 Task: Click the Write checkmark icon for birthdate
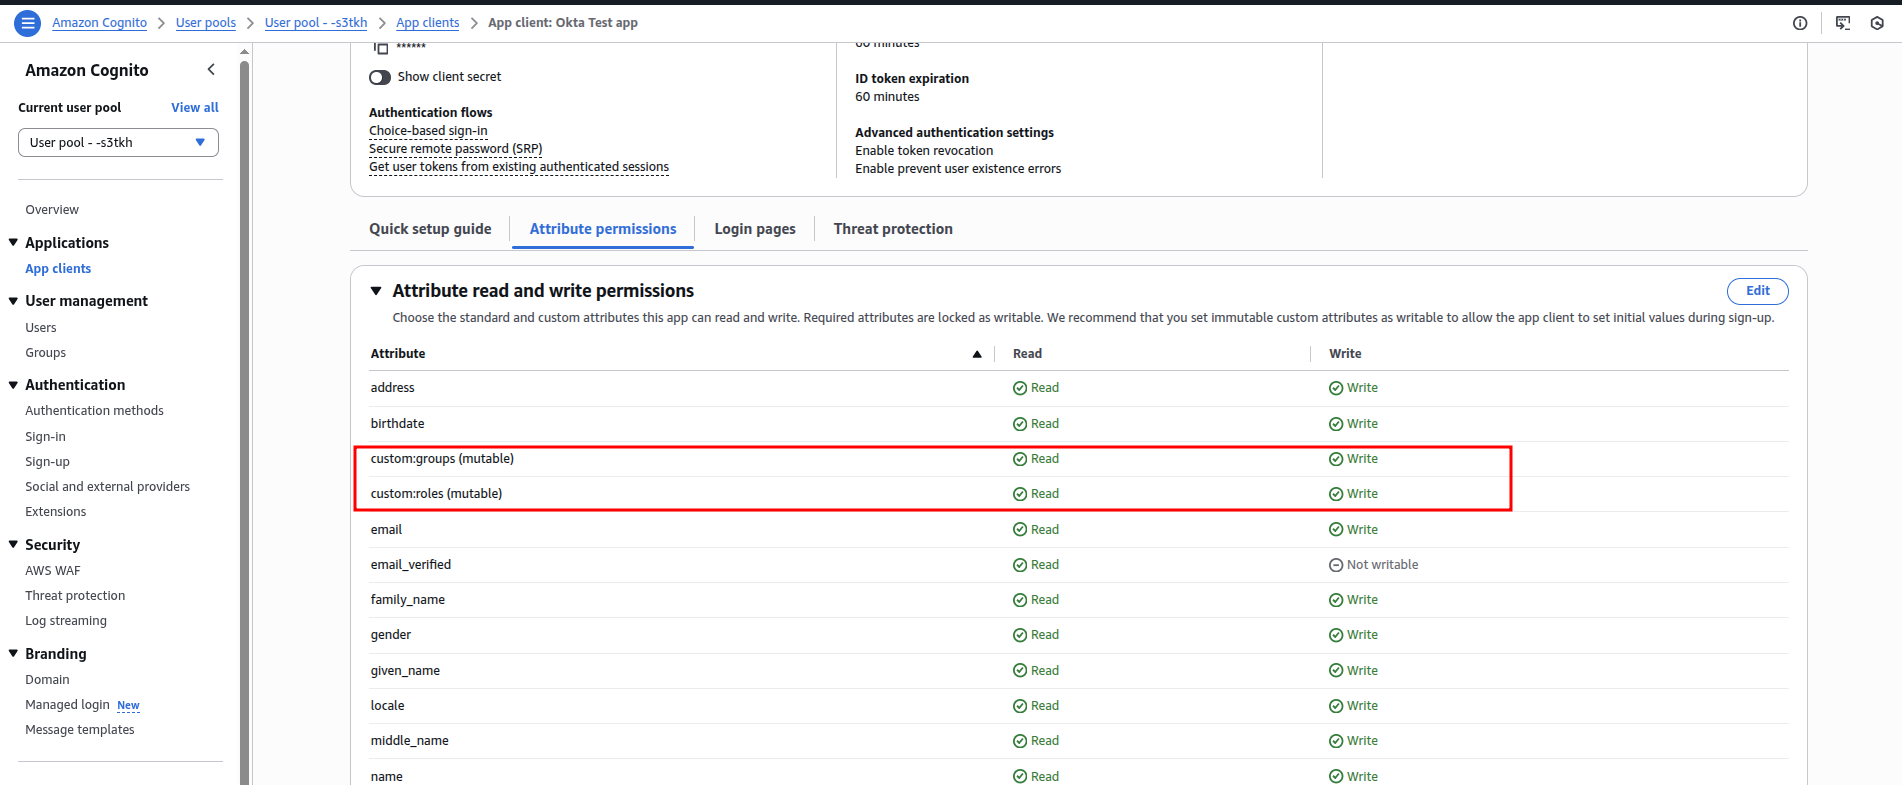coord(1336,424)
